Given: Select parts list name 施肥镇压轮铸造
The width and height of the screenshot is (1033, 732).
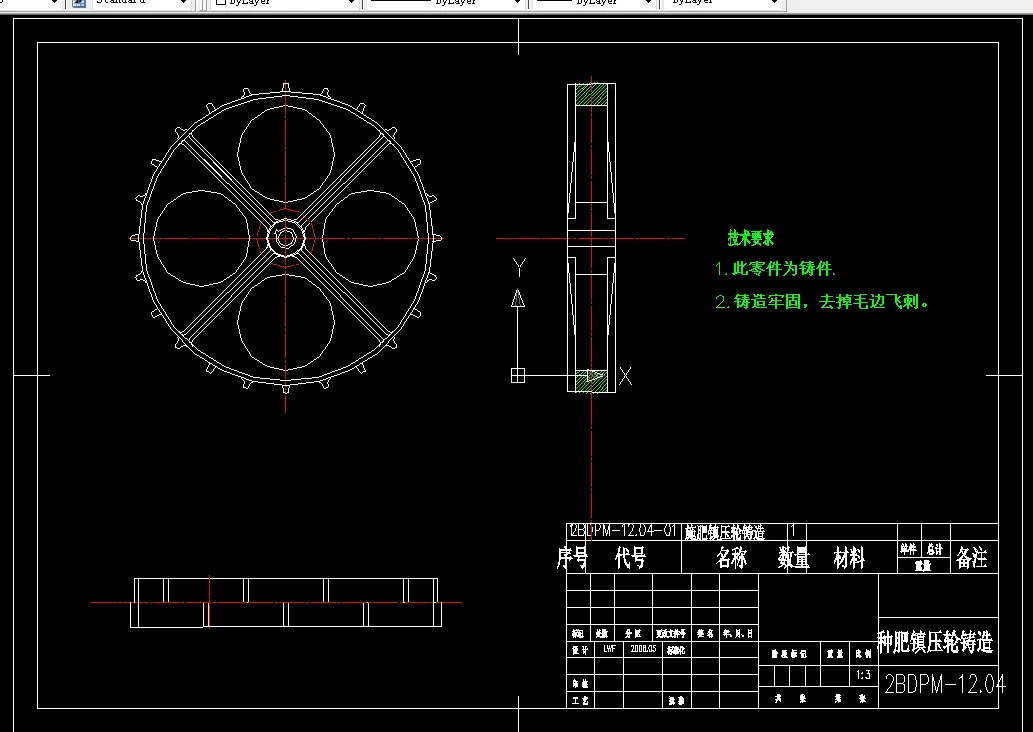Looking at the screenshot, I should (x=725, y=532).
